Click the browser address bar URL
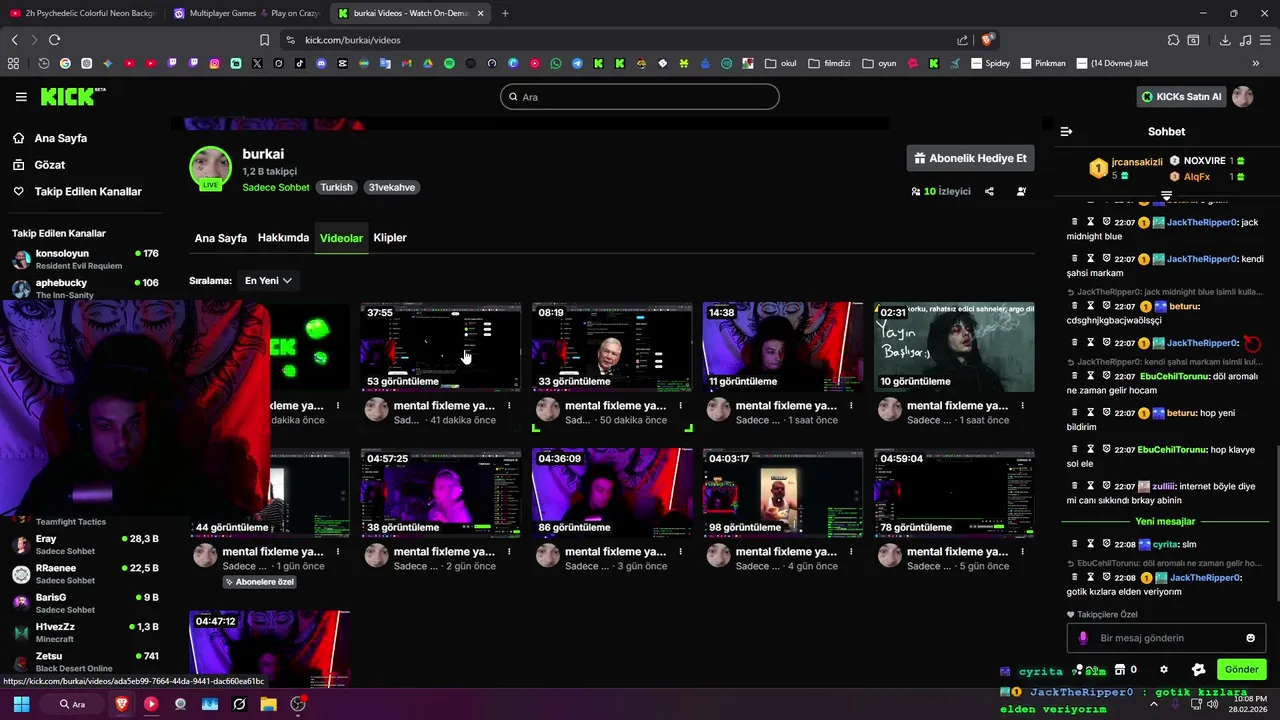The image size is (1280, 720). point(353,40)
